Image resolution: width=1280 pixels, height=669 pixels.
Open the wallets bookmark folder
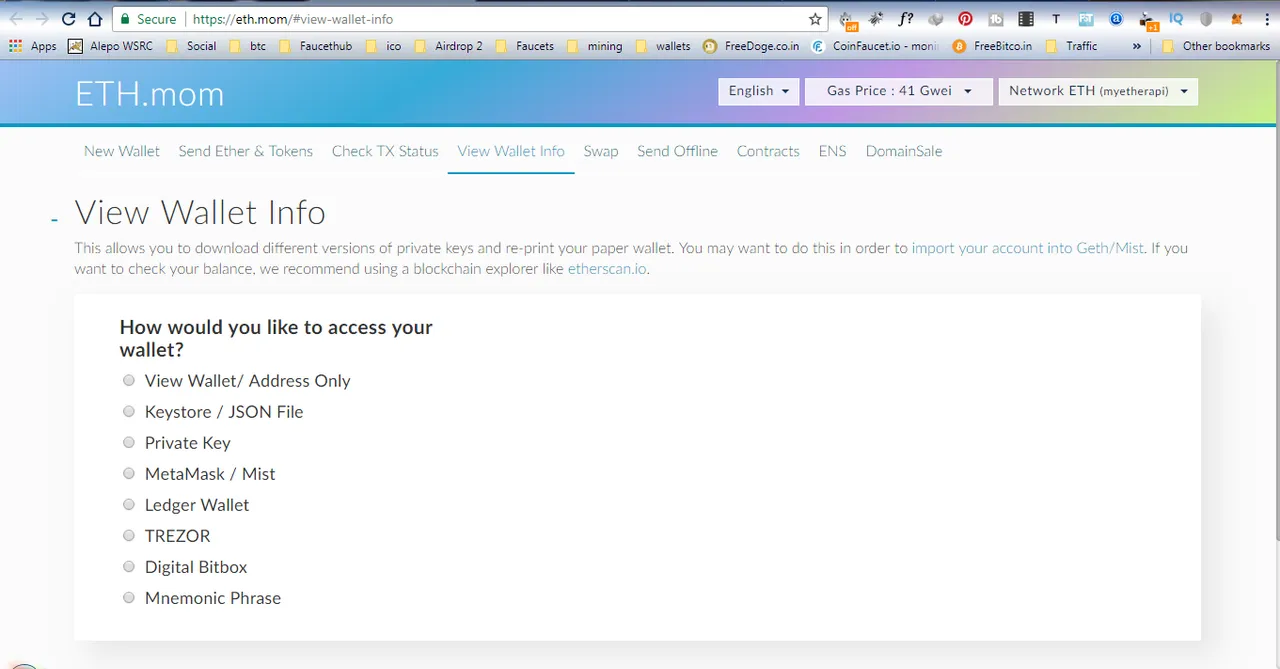click(x=661, y=46)
